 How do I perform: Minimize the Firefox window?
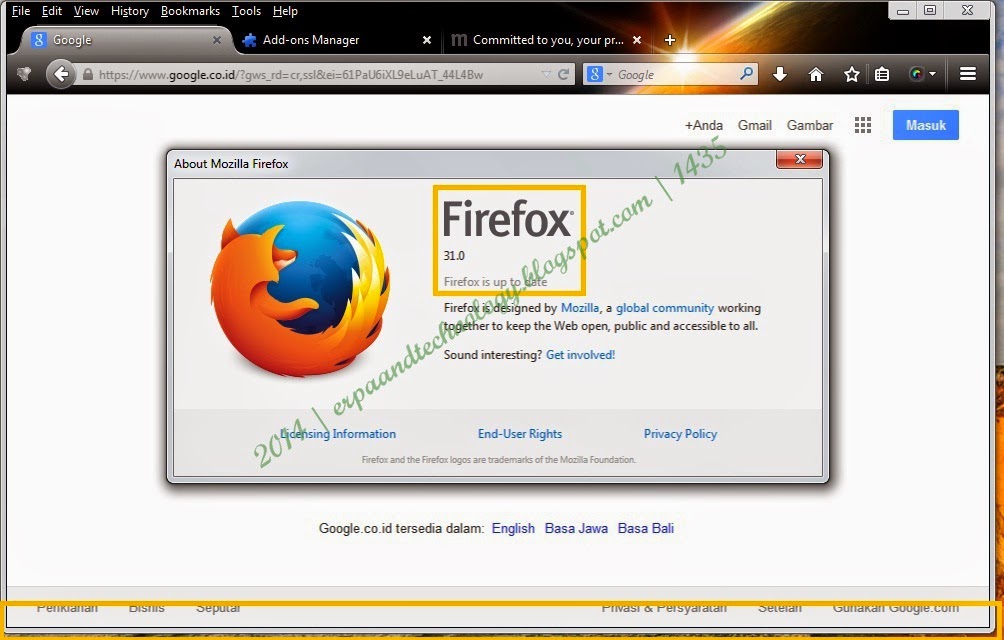903,10
